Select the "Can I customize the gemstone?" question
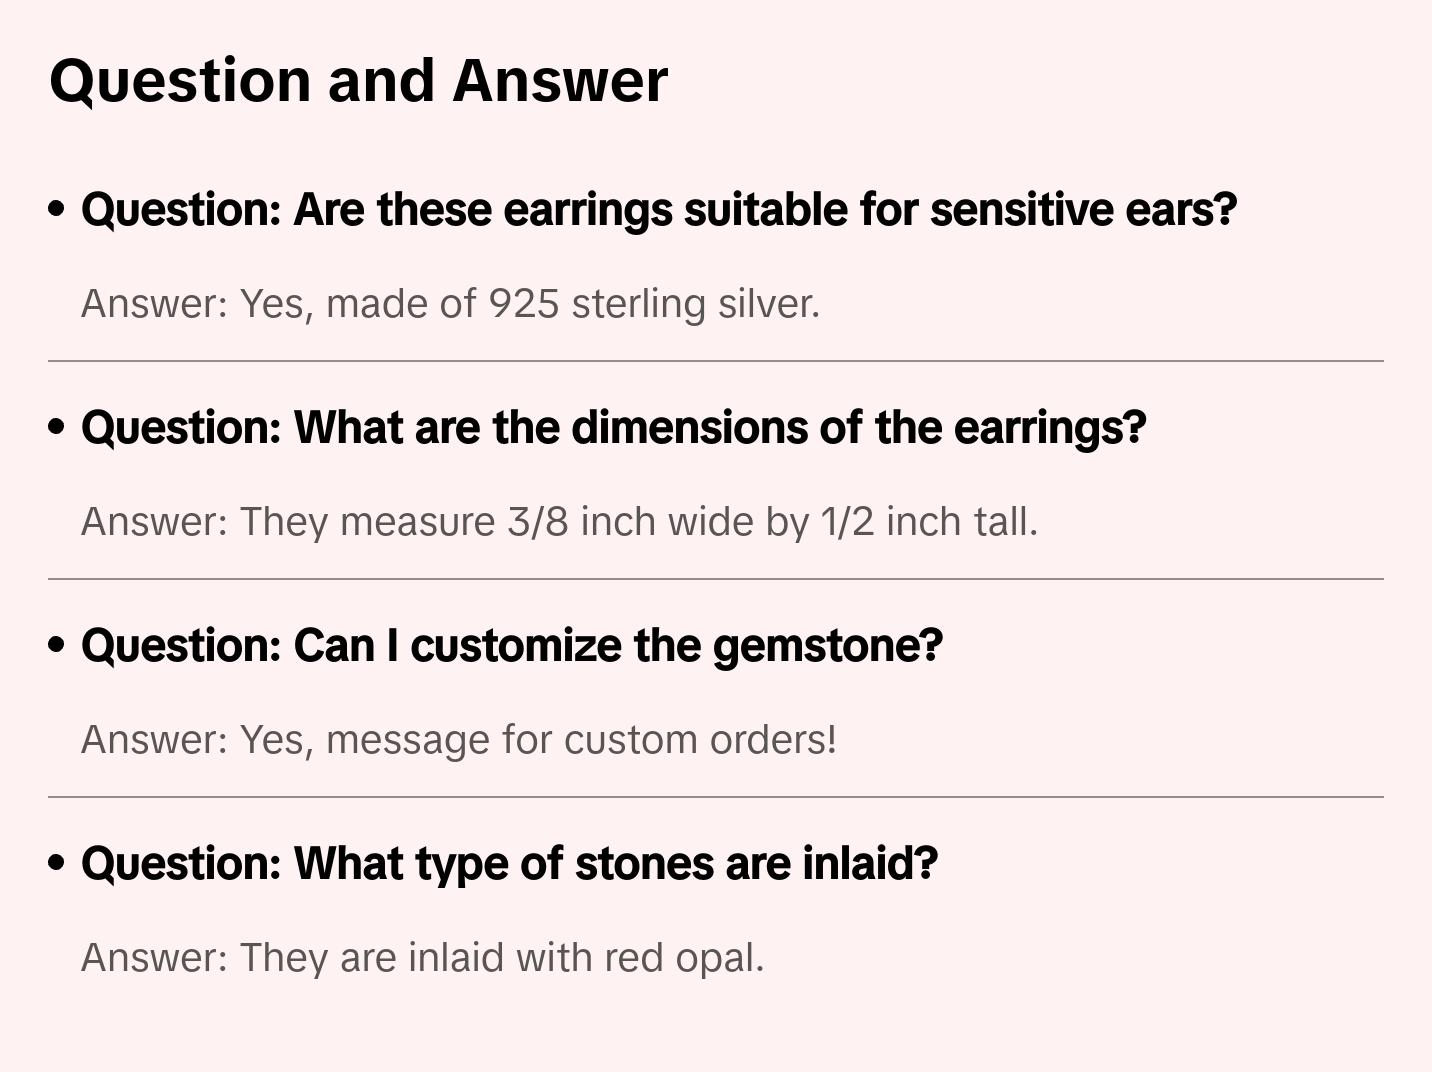 point(512,646)
